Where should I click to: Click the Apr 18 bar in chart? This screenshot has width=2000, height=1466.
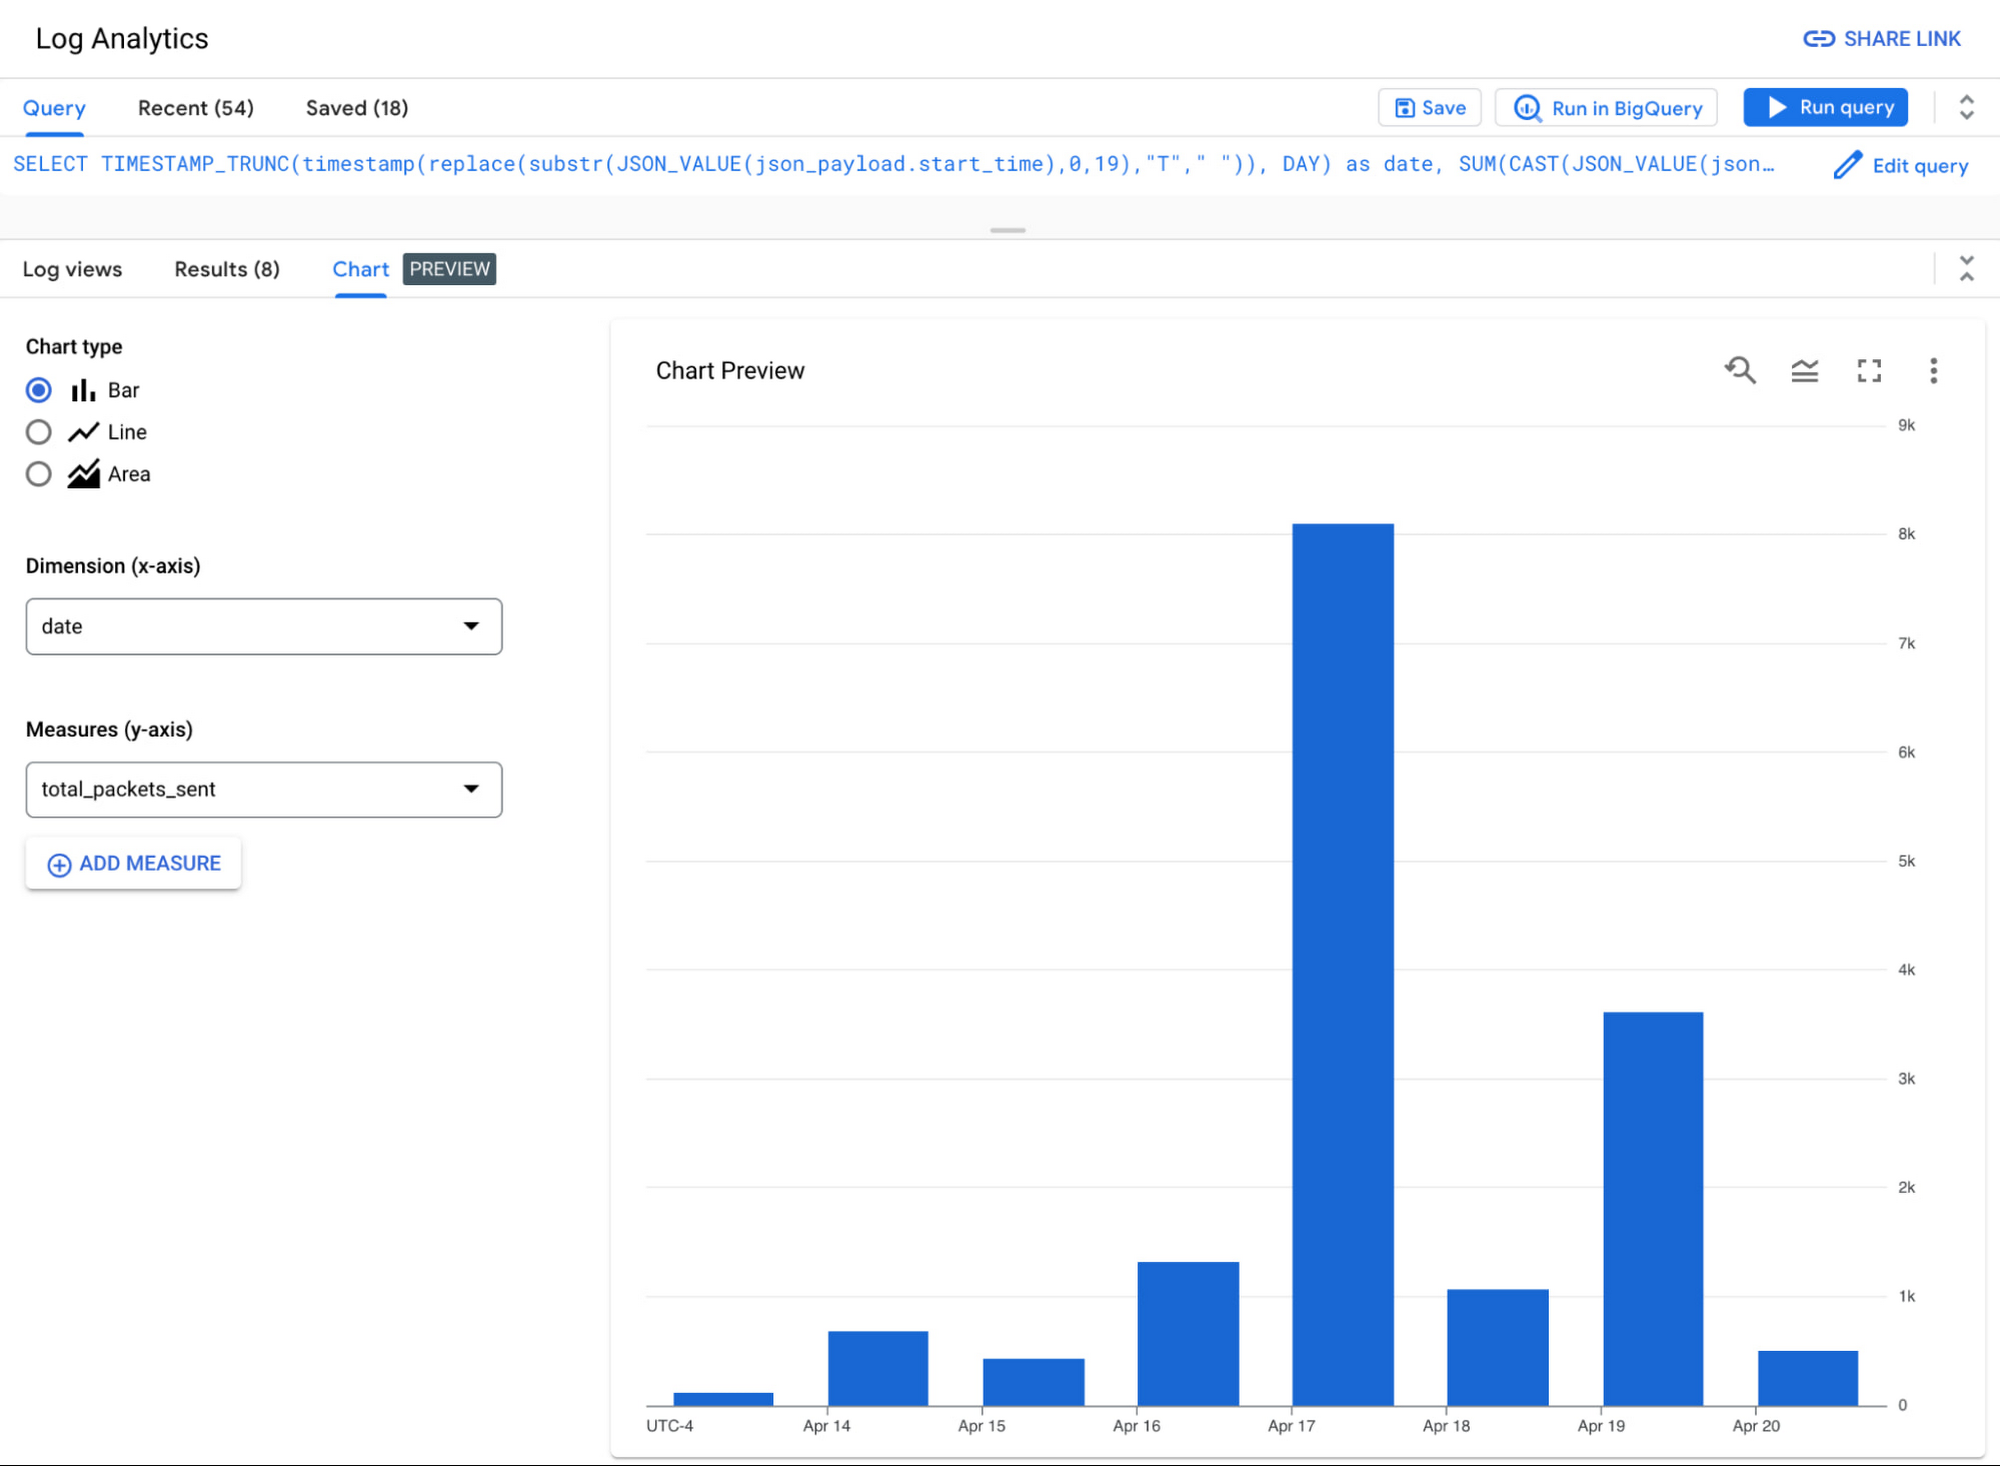(x=1498, y=1348)
